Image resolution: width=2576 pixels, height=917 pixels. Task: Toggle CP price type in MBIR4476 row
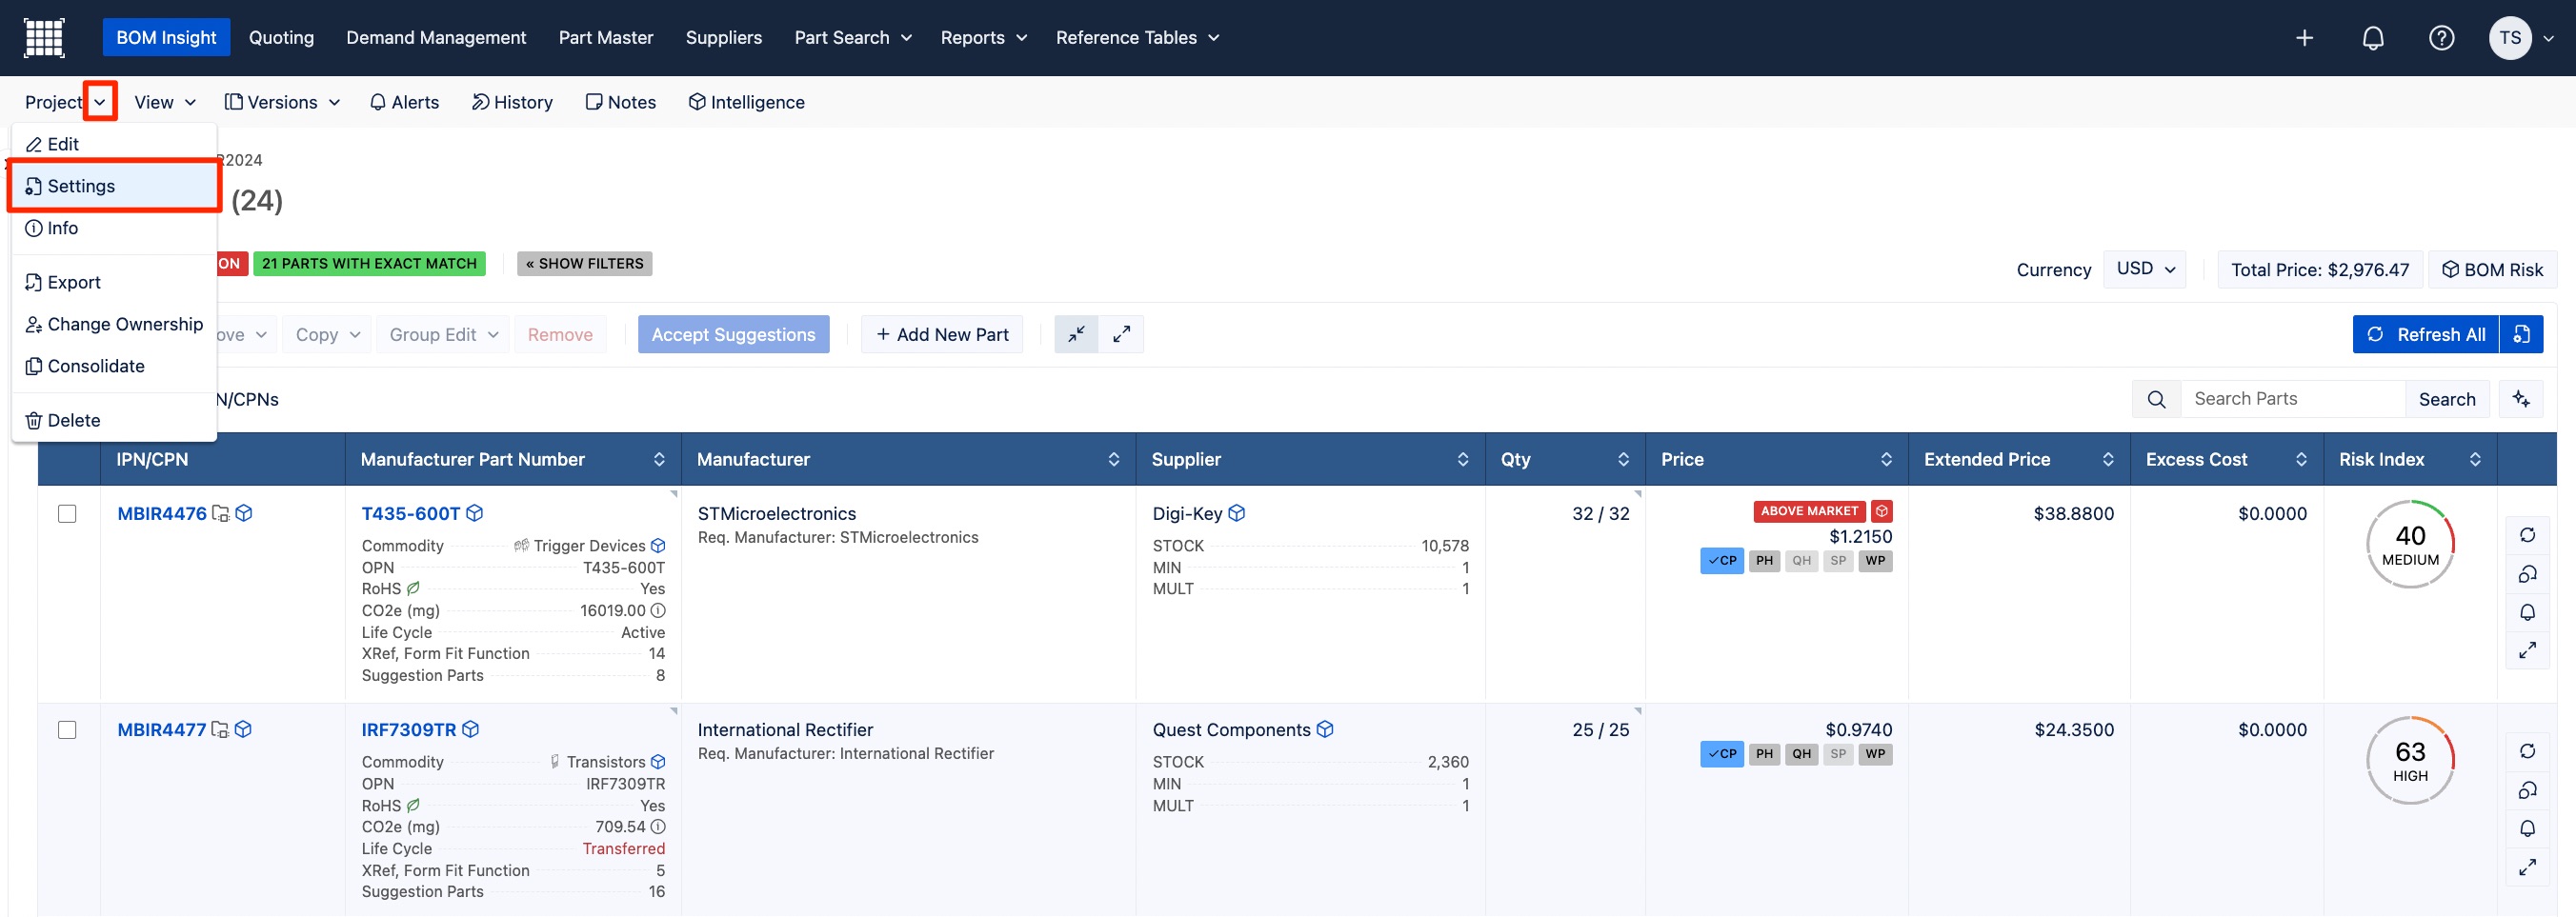(1722, 561)
